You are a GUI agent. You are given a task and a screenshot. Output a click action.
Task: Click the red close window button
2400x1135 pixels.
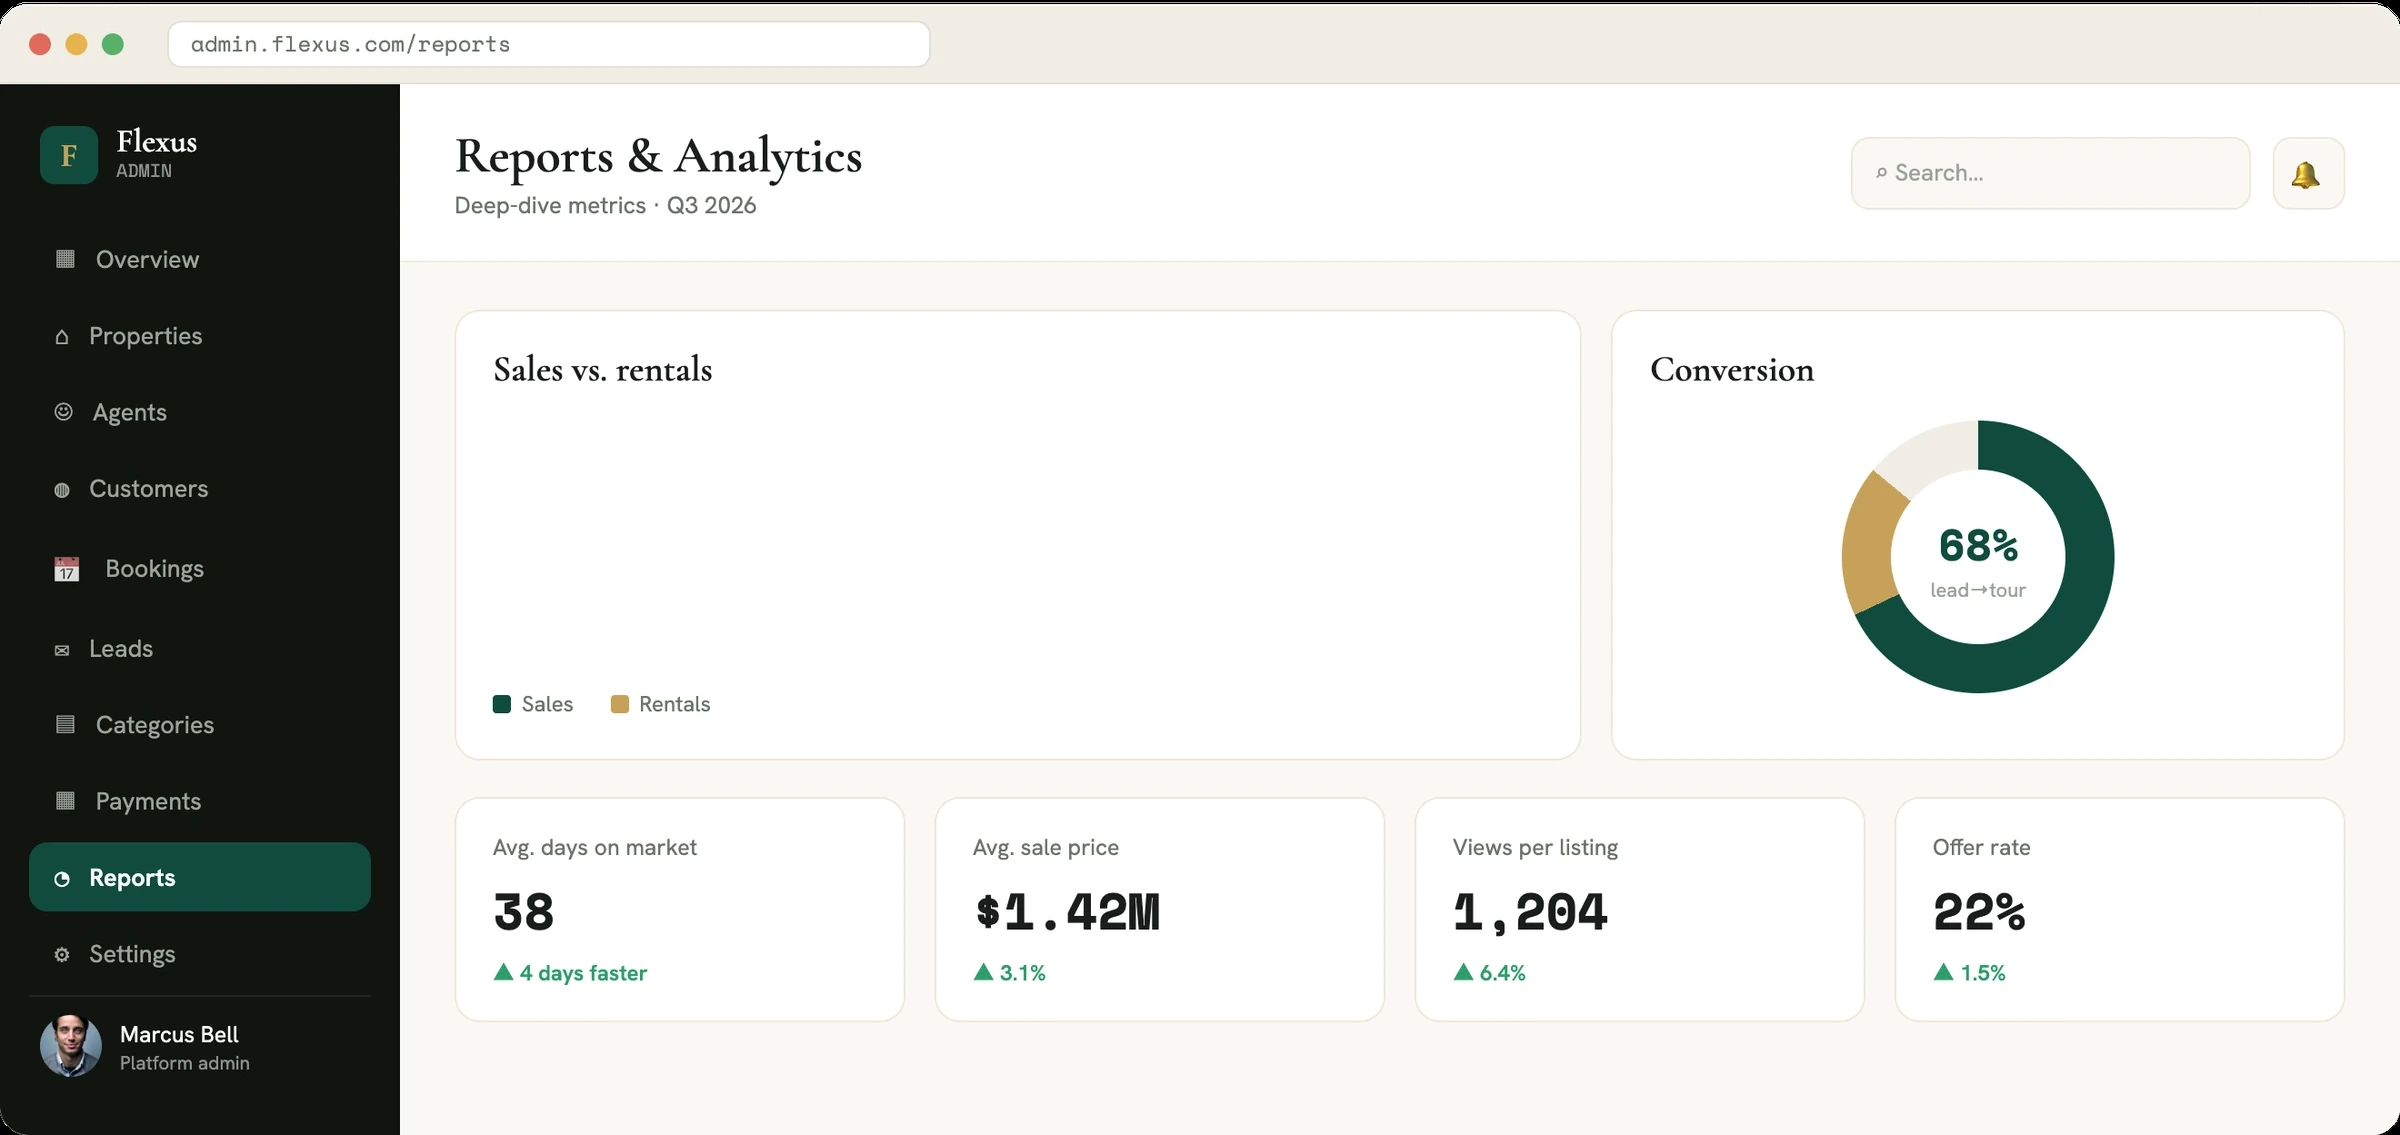point(40,44)
